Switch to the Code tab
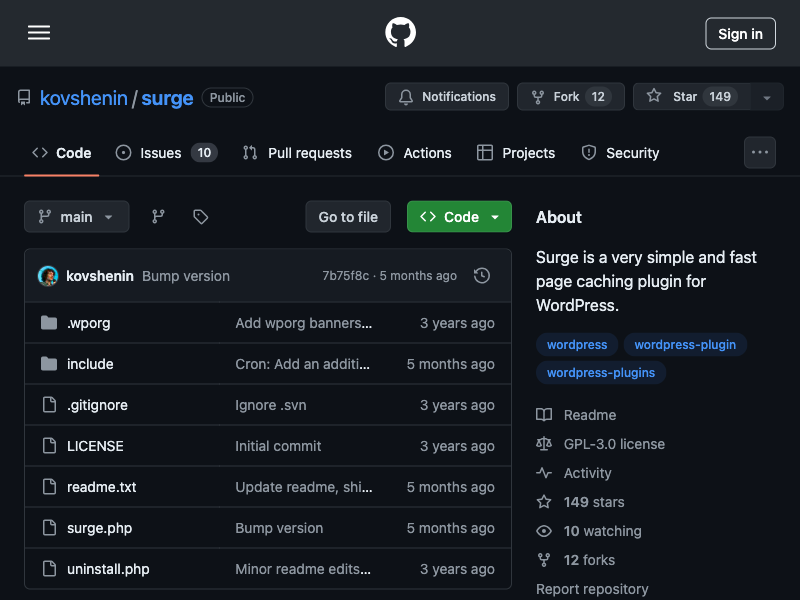Image resolution: width=800 pixels, height=600 pixels. click(62, 153)
